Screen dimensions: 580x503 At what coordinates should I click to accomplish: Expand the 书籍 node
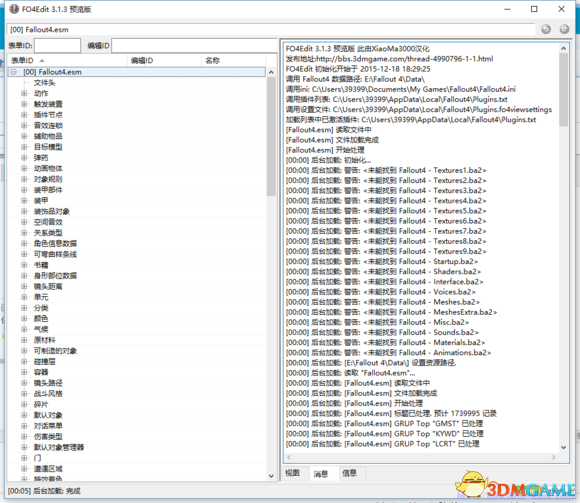pyautogui.click(x=24, y=265)
